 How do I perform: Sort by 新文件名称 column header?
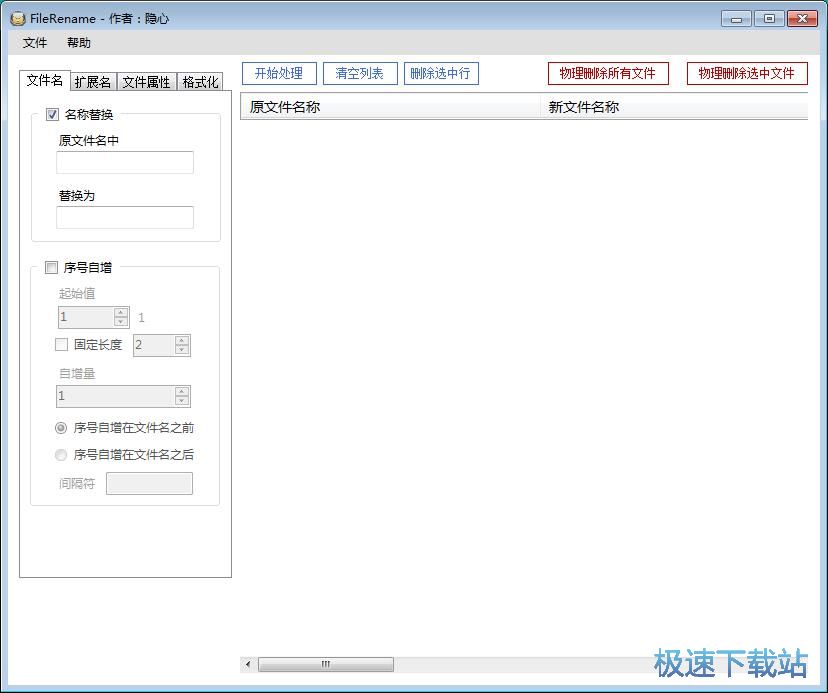point(674,107)
